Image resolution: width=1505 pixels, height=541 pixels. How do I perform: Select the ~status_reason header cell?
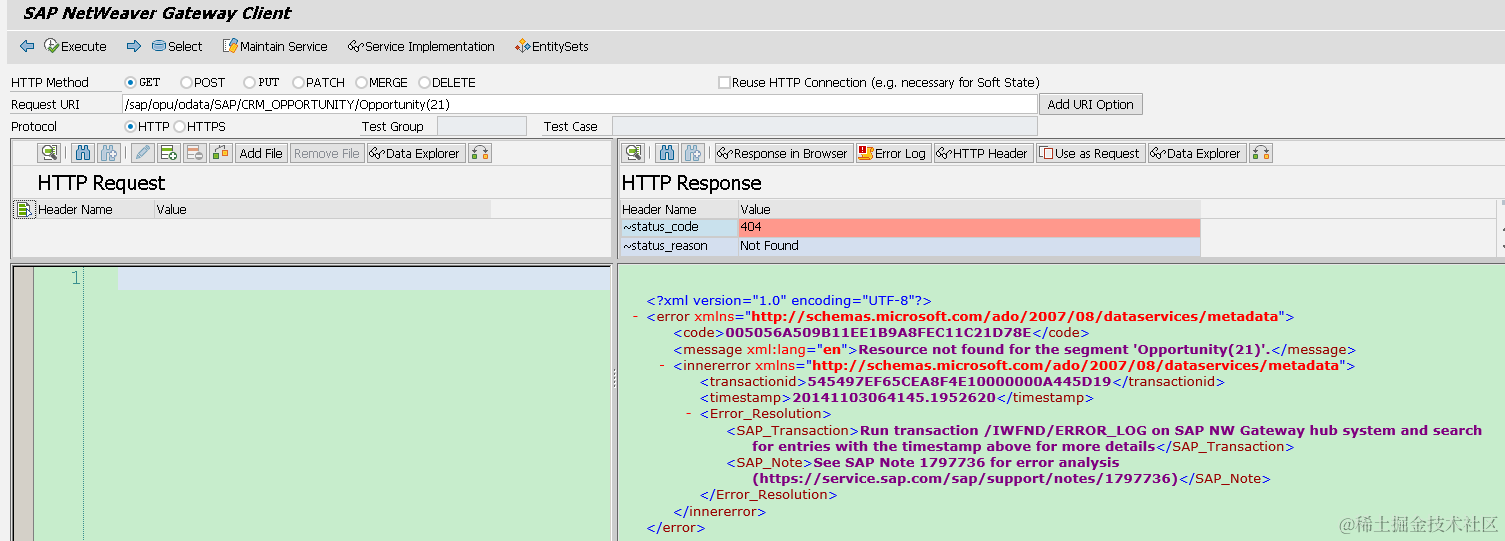(678, 246)
